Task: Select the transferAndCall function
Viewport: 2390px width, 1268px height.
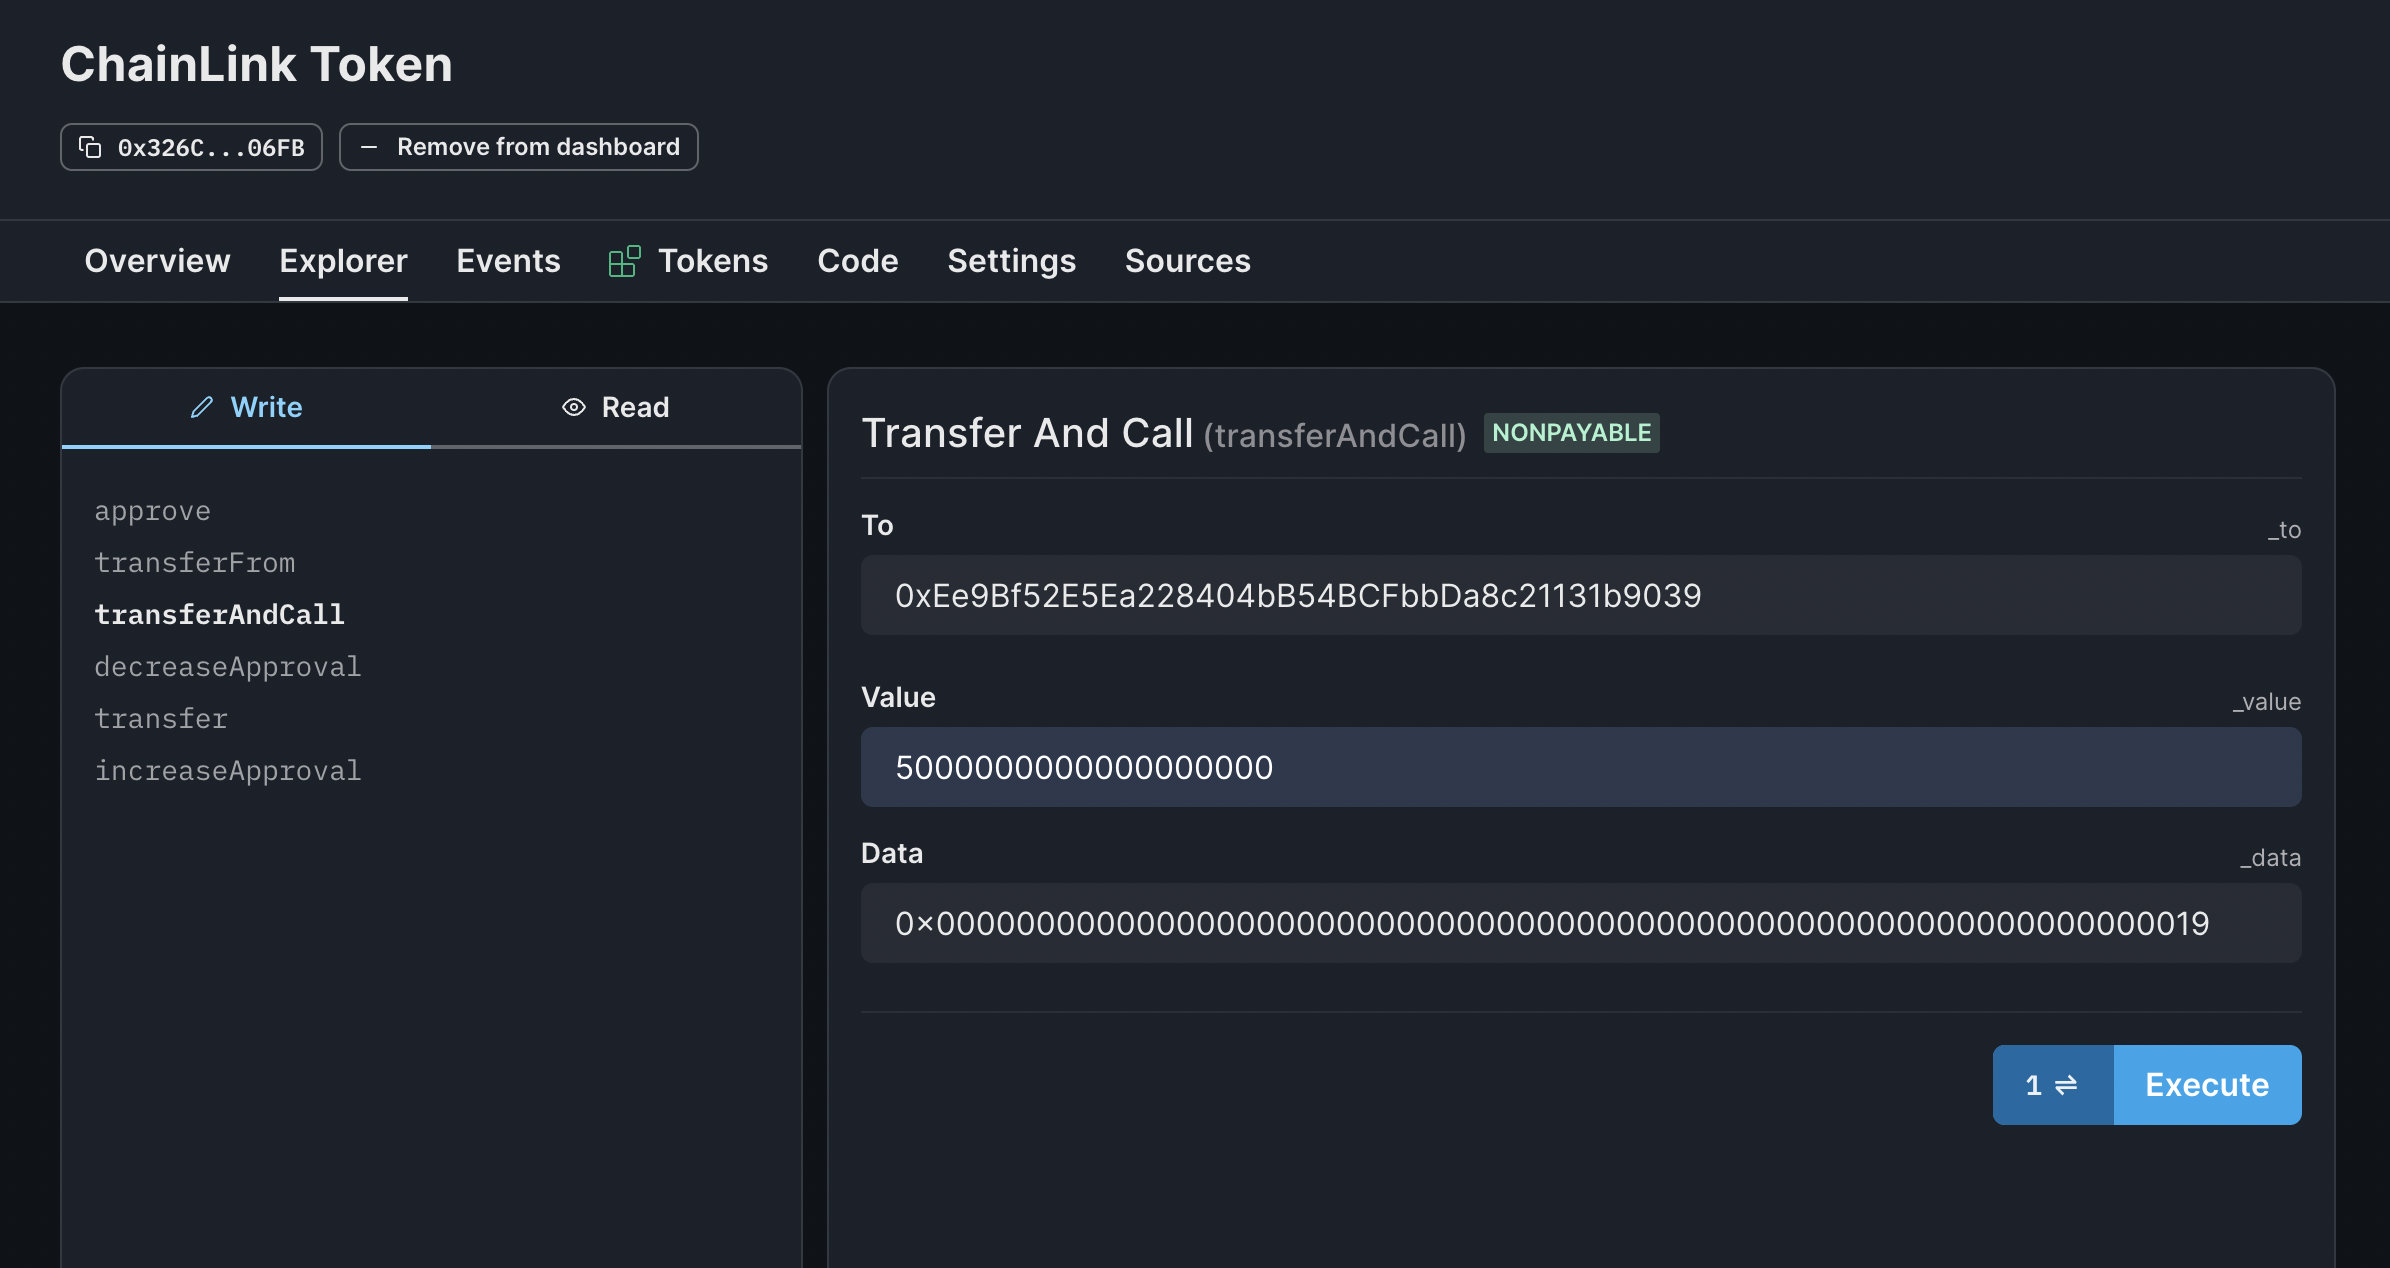Action: tap(220, 614)
